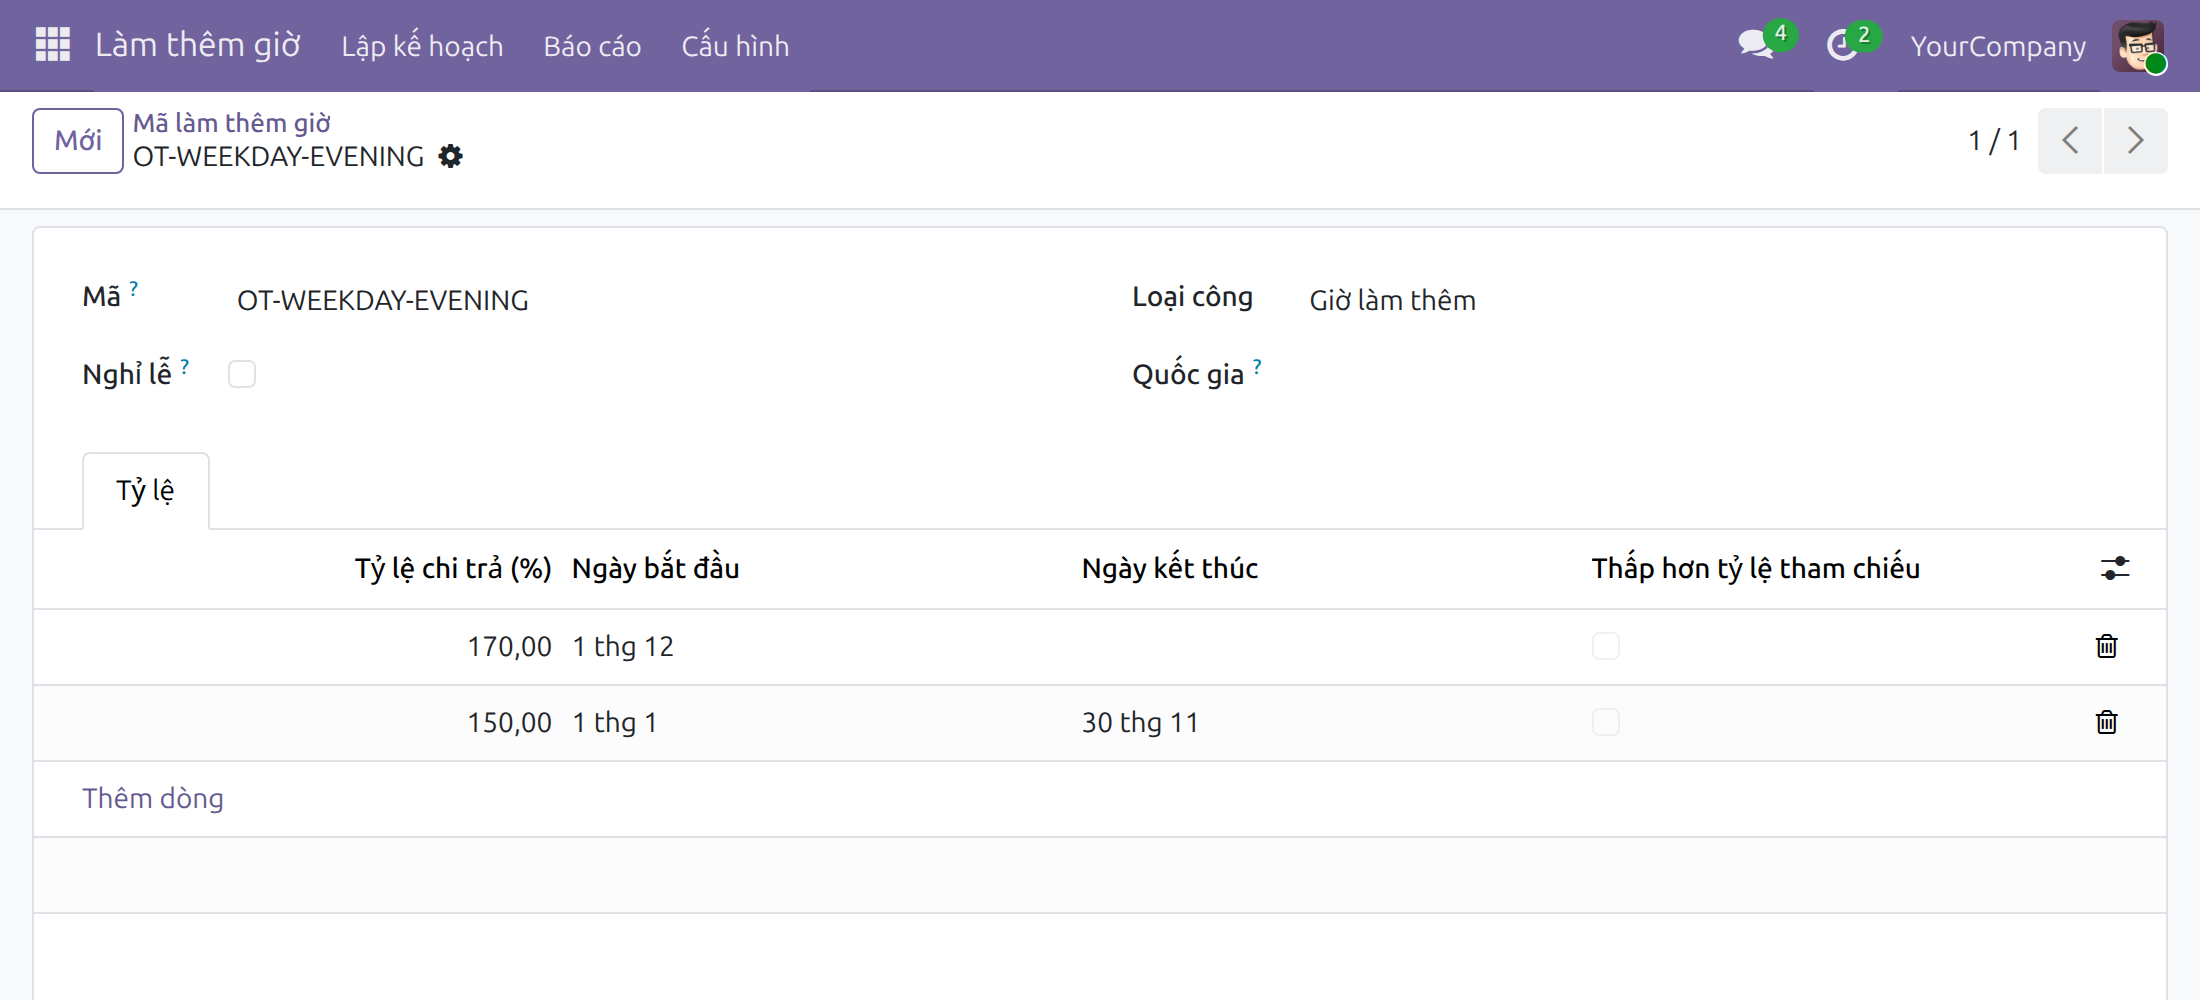Show help tooltip beside Nghỉ lễ label
2200x1000 pixels.
(185, 366)
